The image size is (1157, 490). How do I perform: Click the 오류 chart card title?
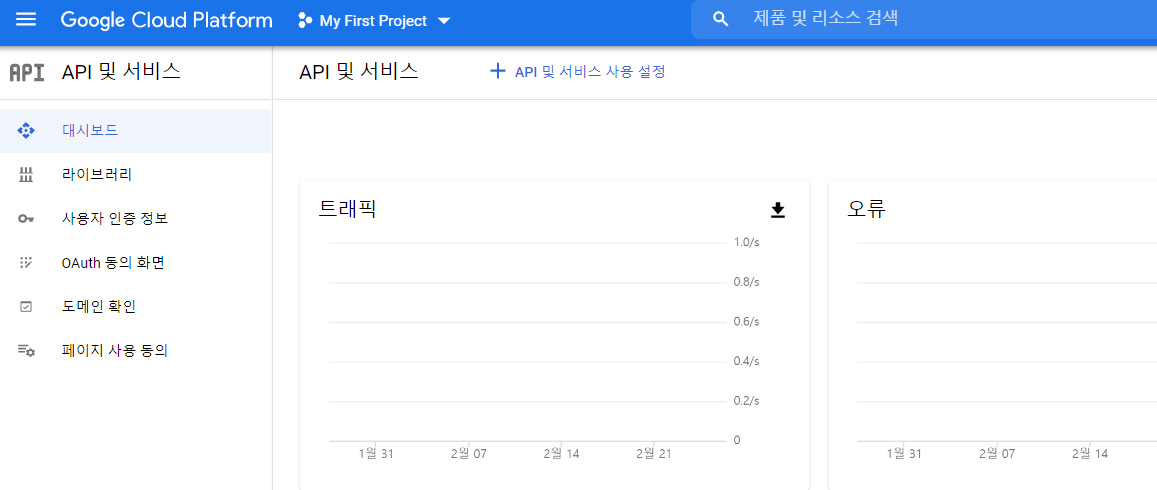click(x=867, y=209)
